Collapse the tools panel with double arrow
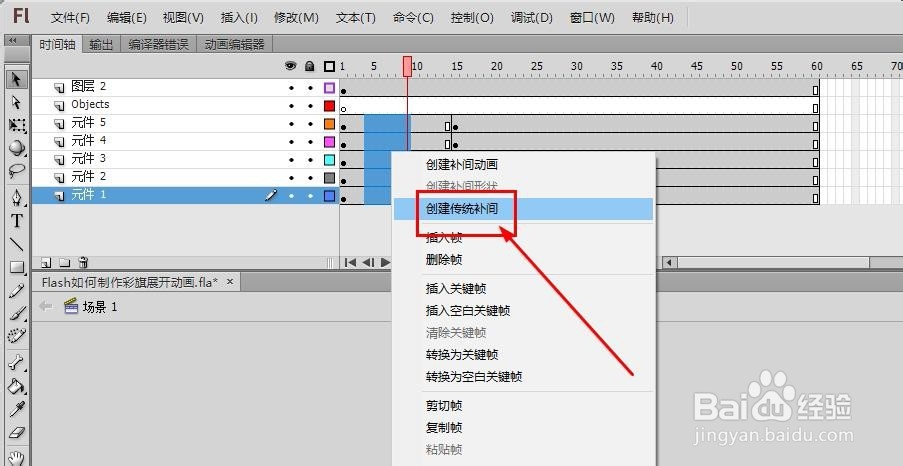This screenshot has width=903, height=466. pyautogui.click(x=12, y=40)
